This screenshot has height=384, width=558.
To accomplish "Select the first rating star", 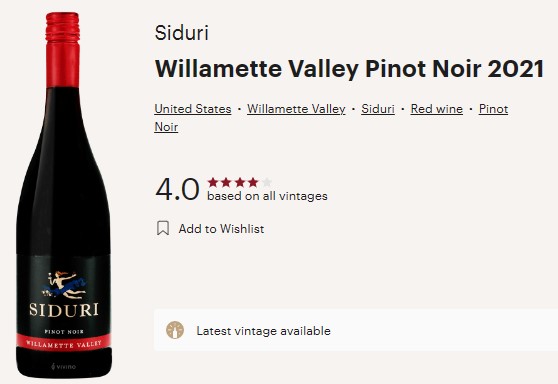I will point(213,183).
